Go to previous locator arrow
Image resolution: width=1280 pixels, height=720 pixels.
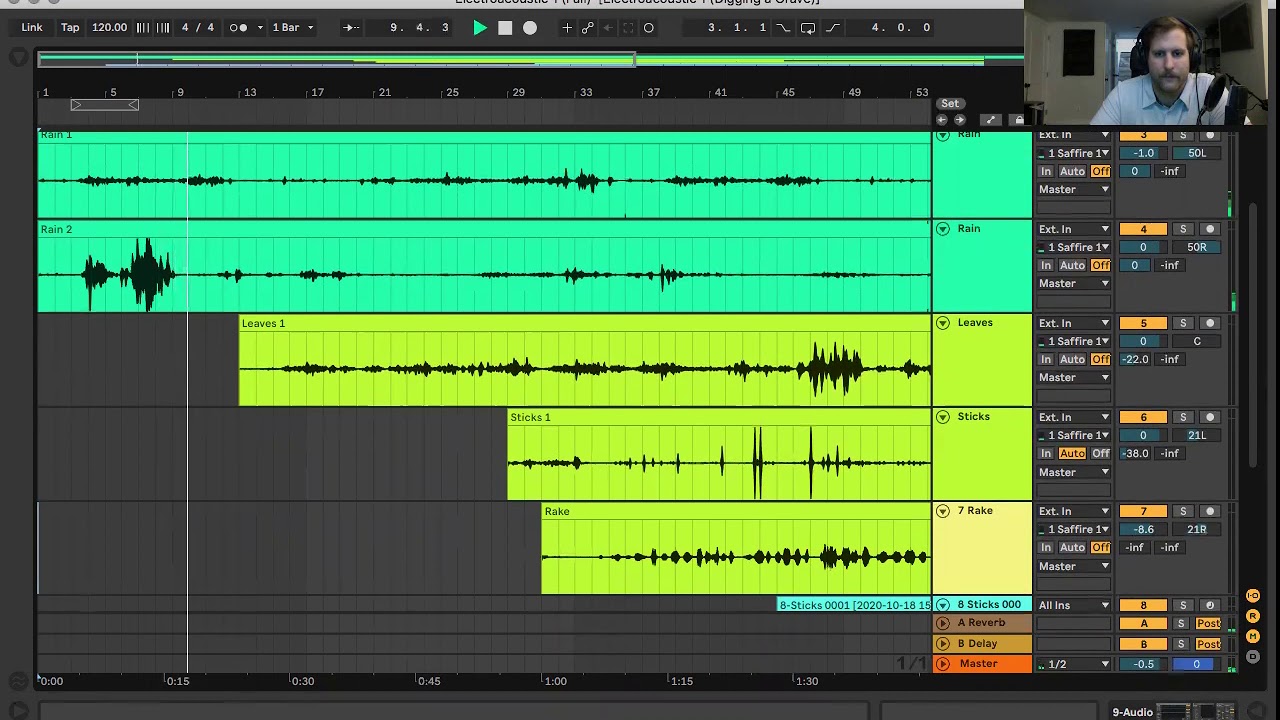click(x=941, y=120)
